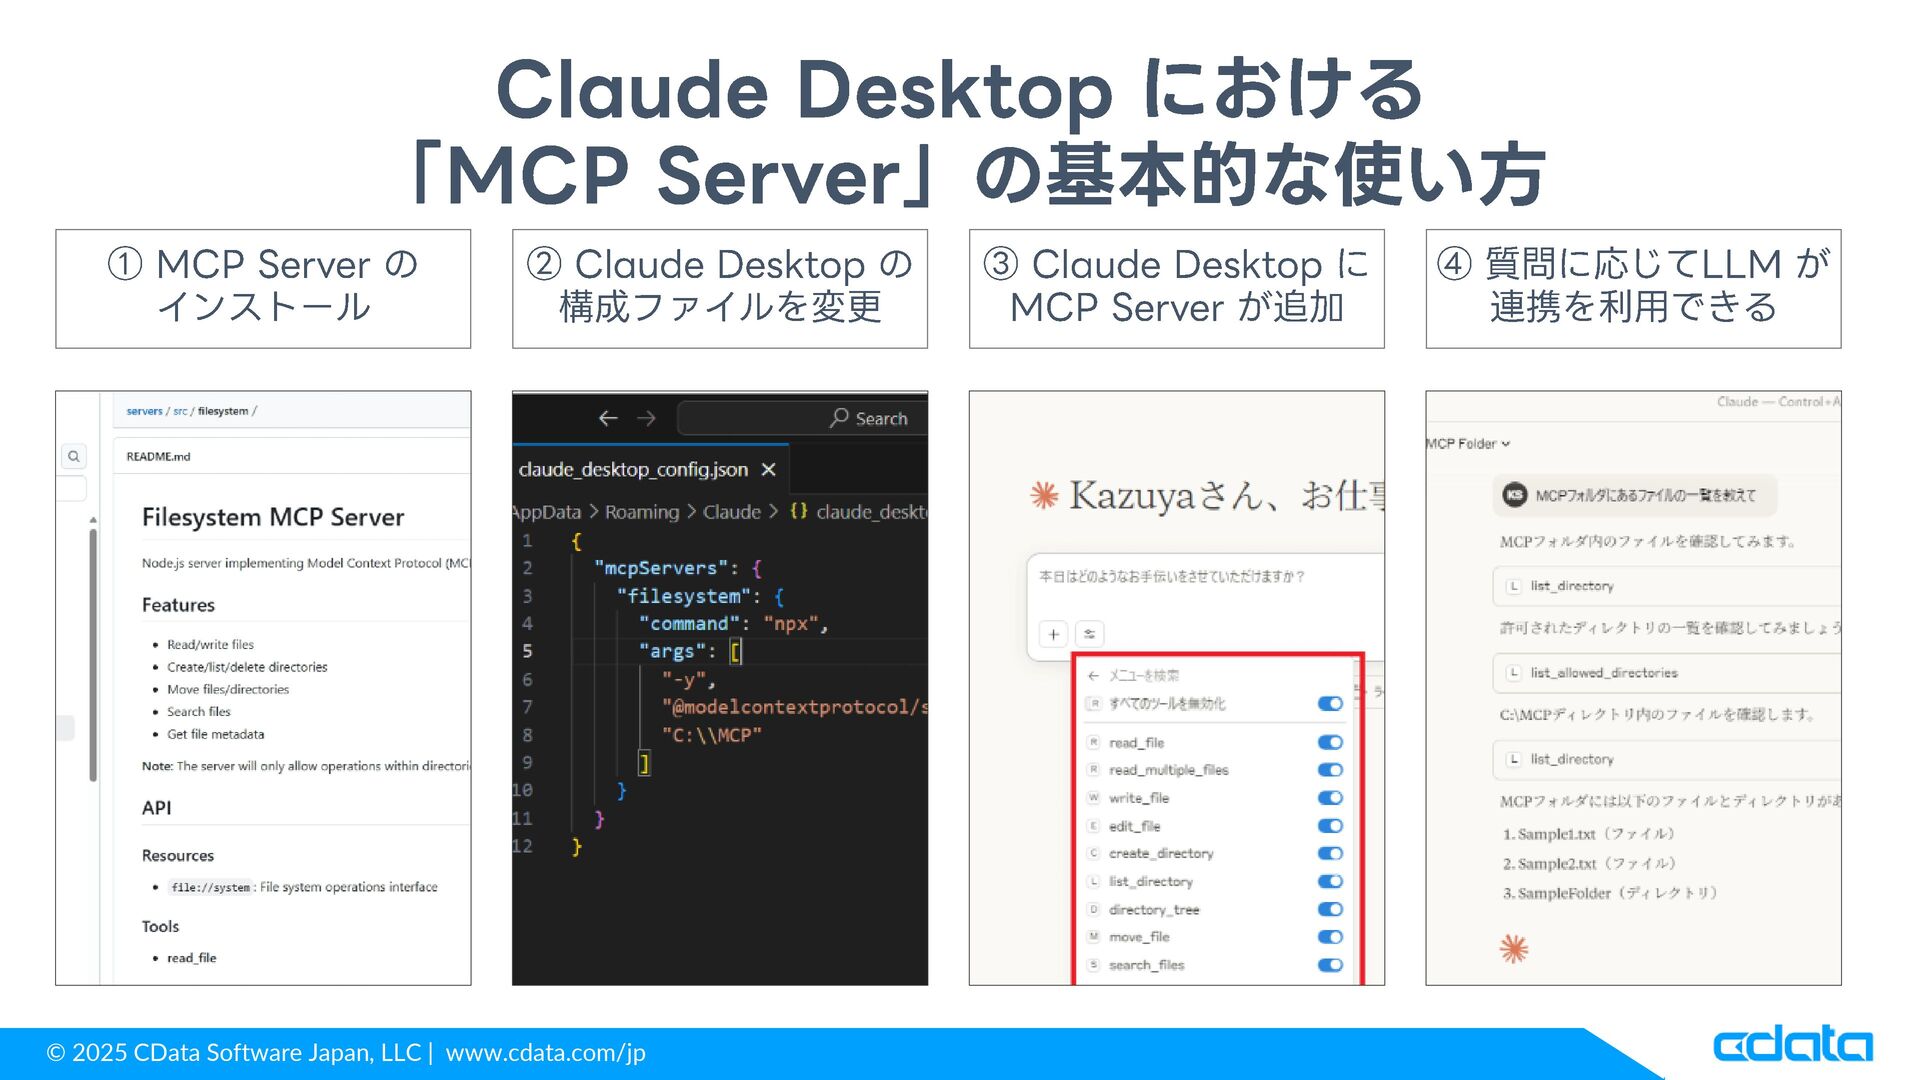
Task: Click the back arrow in the tool menu
Action: click(1094, 676)
